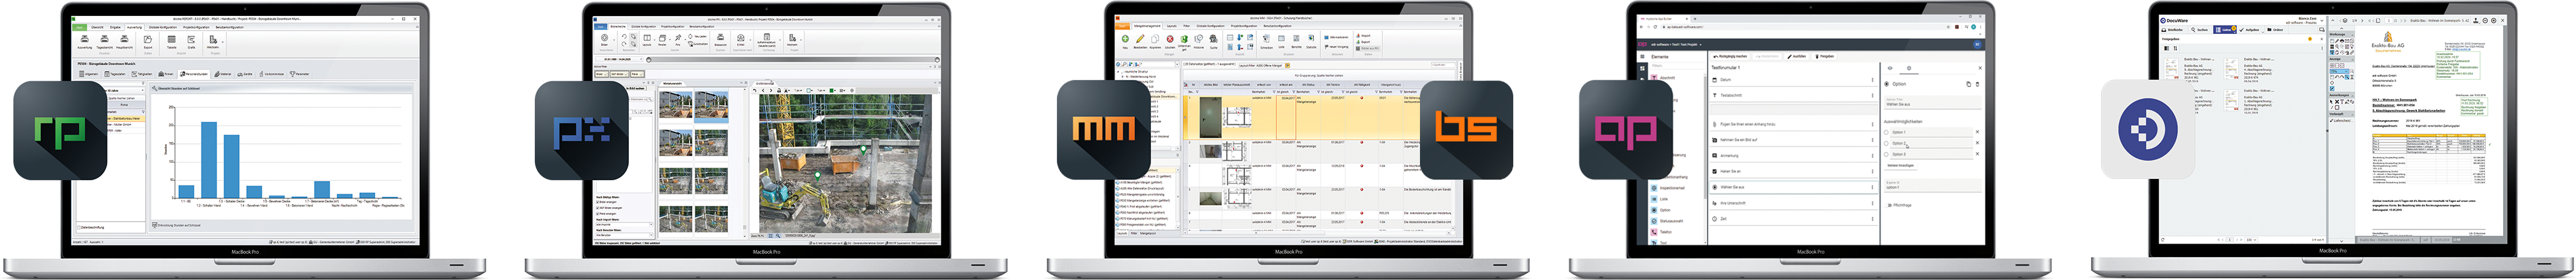Select the Option 1 radio button
Viewport: 2576px width, 280px height.
coord(1887,132)
